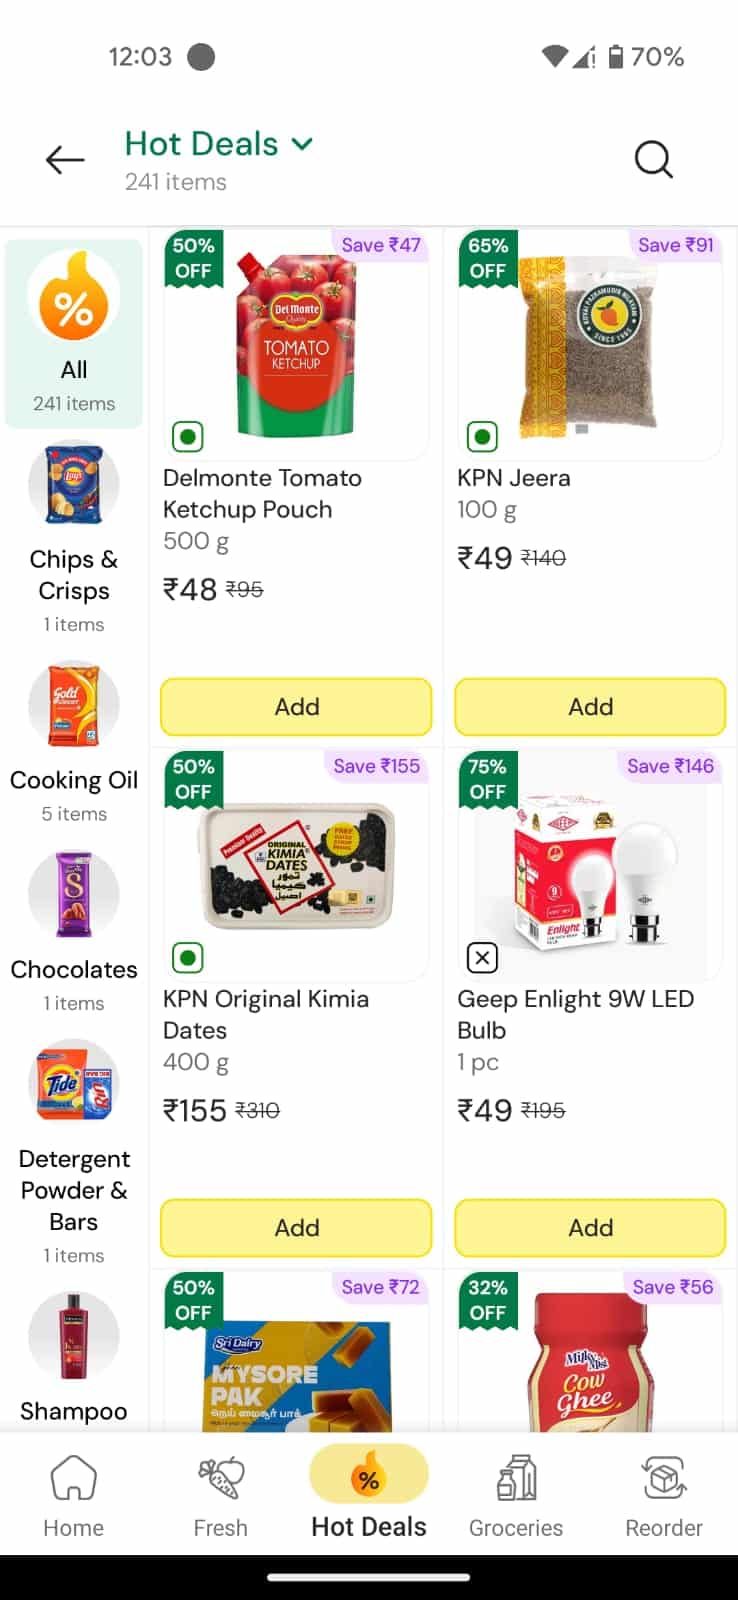
Task: Tap the Hot Deals flame icon
Action: (368, 1474)
